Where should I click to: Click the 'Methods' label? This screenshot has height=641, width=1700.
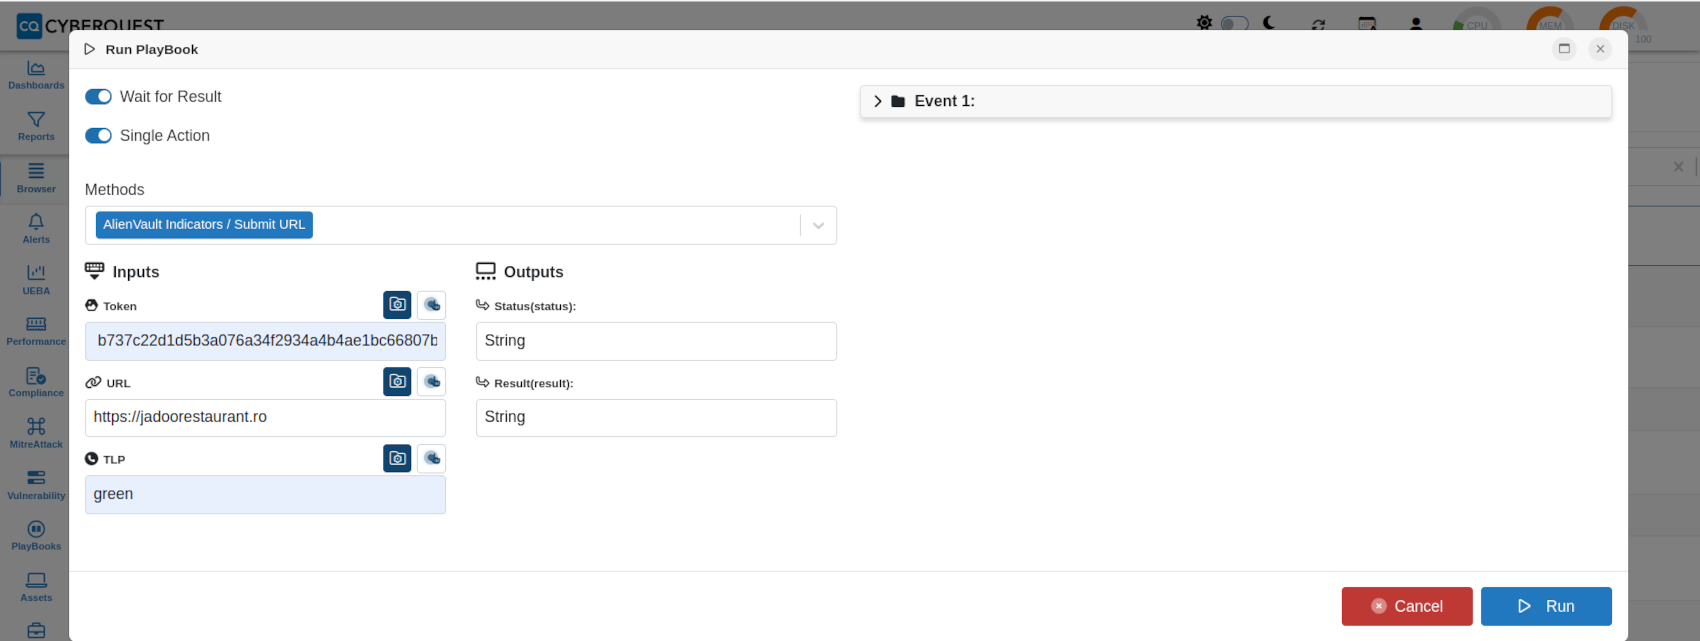point(115,190)
